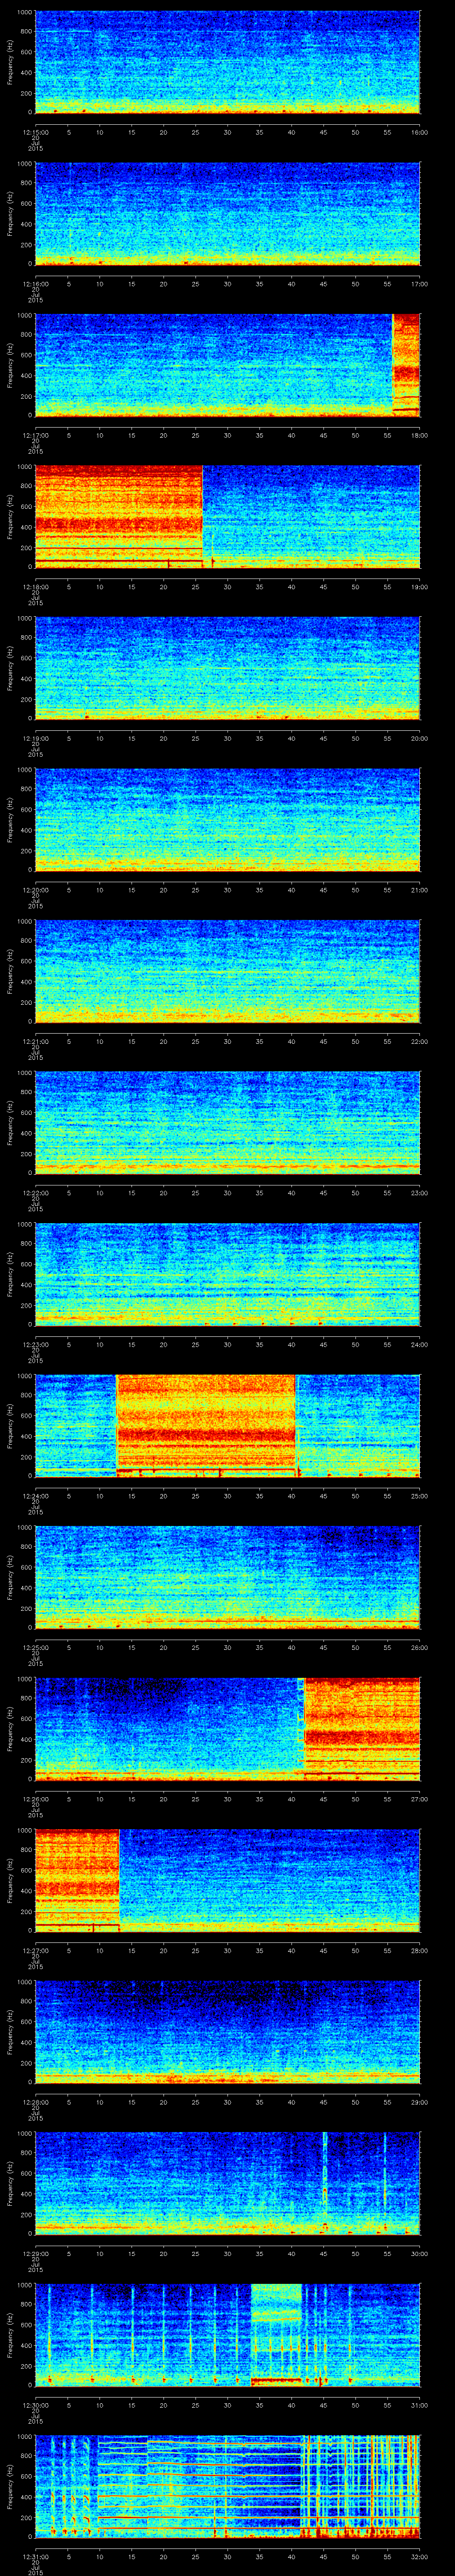Click the 18:00 end time label
This screenshot has height=2576, width=455.
click(x=420, y=435)
